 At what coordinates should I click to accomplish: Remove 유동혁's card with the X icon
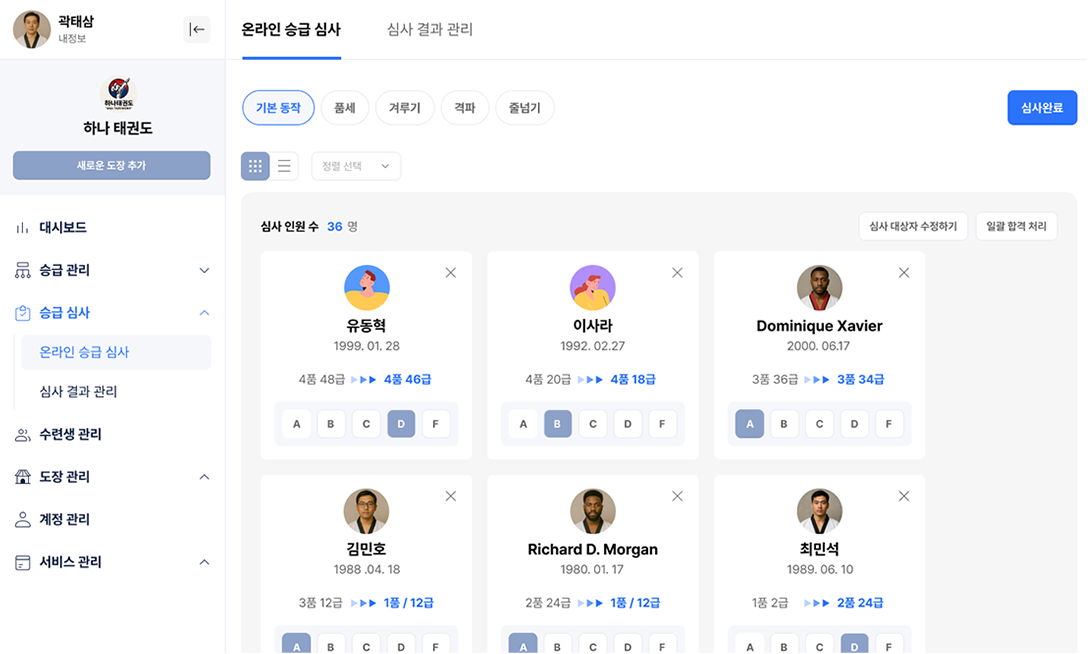tap(450, 273)
